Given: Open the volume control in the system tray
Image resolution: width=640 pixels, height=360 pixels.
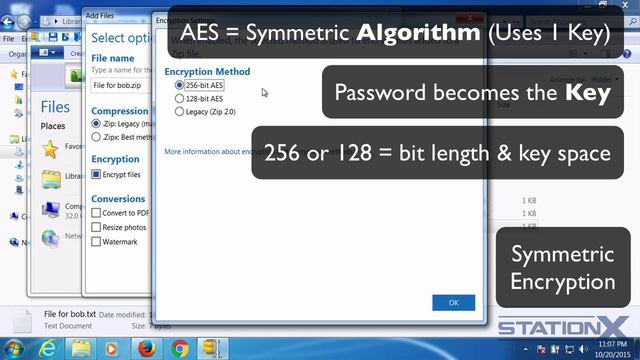Looking at the screenshot, I should coord(583,349).
